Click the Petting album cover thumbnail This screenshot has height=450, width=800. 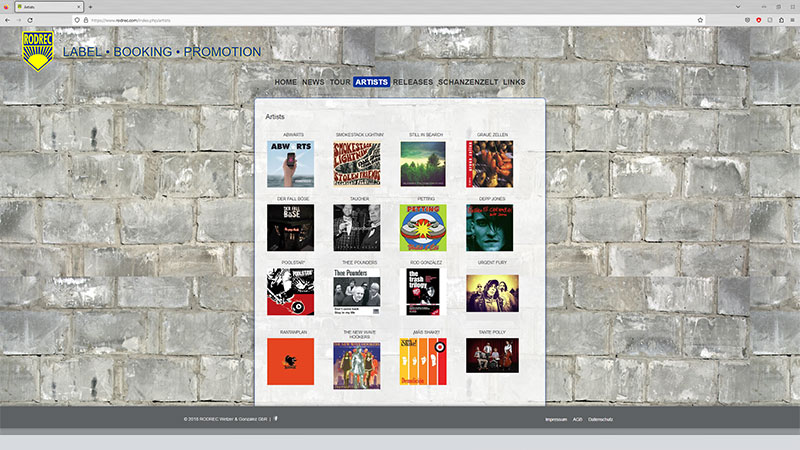(423, 228)
